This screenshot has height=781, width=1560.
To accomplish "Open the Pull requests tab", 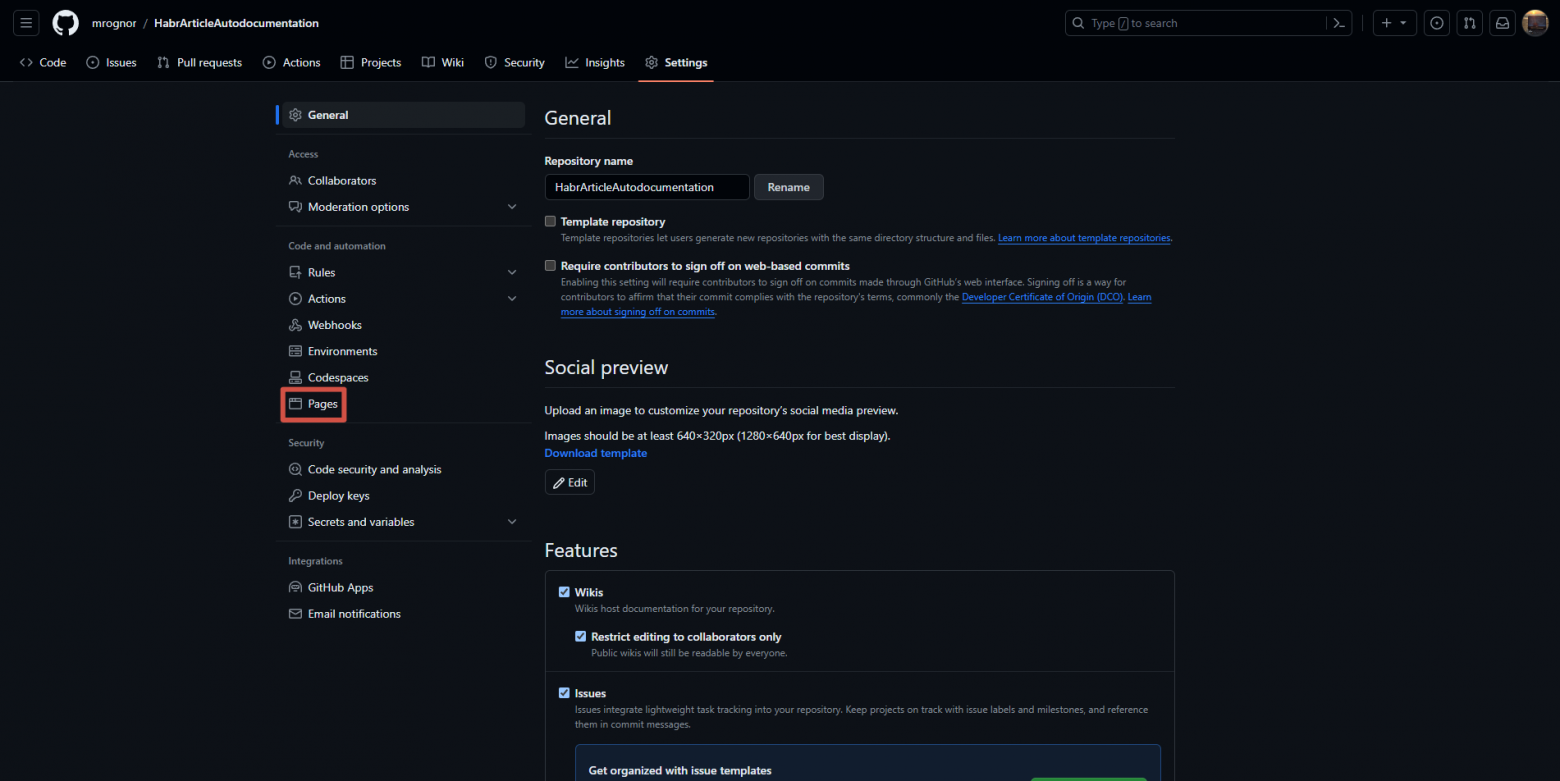I will coord(199,62).
